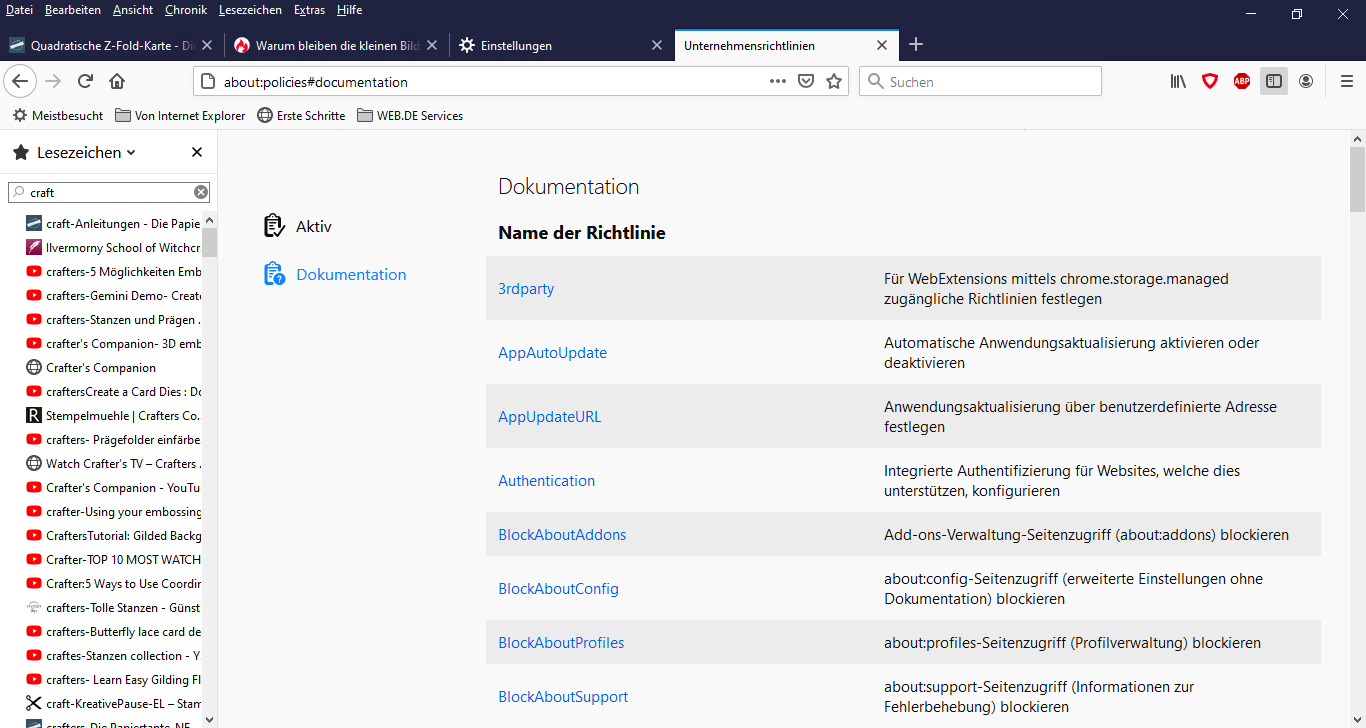Select the Aktiv policies section

(313, 227)
